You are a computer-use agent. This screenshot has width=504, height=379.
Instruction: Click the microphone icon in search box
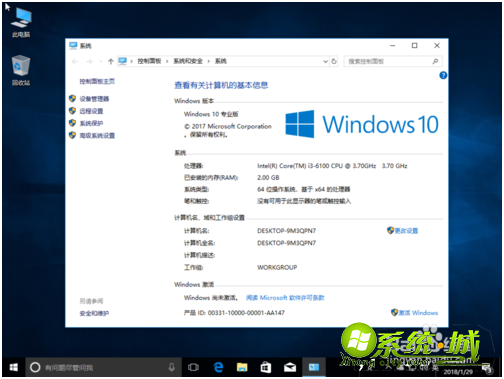(x=171, y=367)
